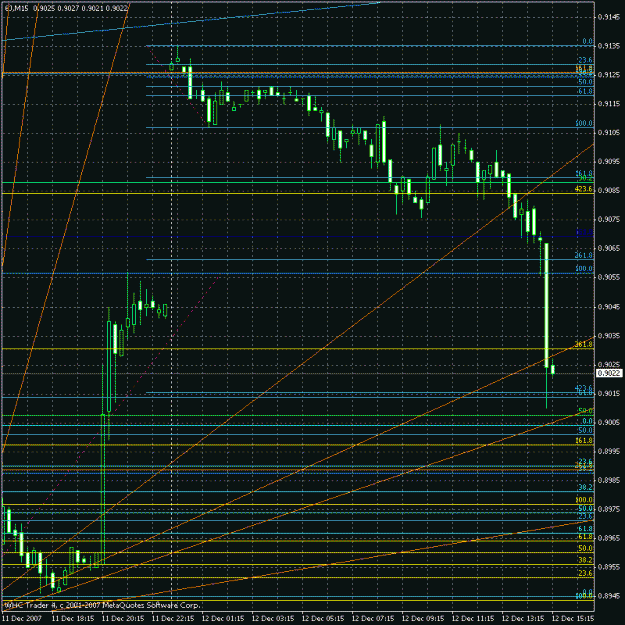This screenshot has height=625, width=625.
Task: Click the blue 38.2 Fibonacci label
Action: 586,487
